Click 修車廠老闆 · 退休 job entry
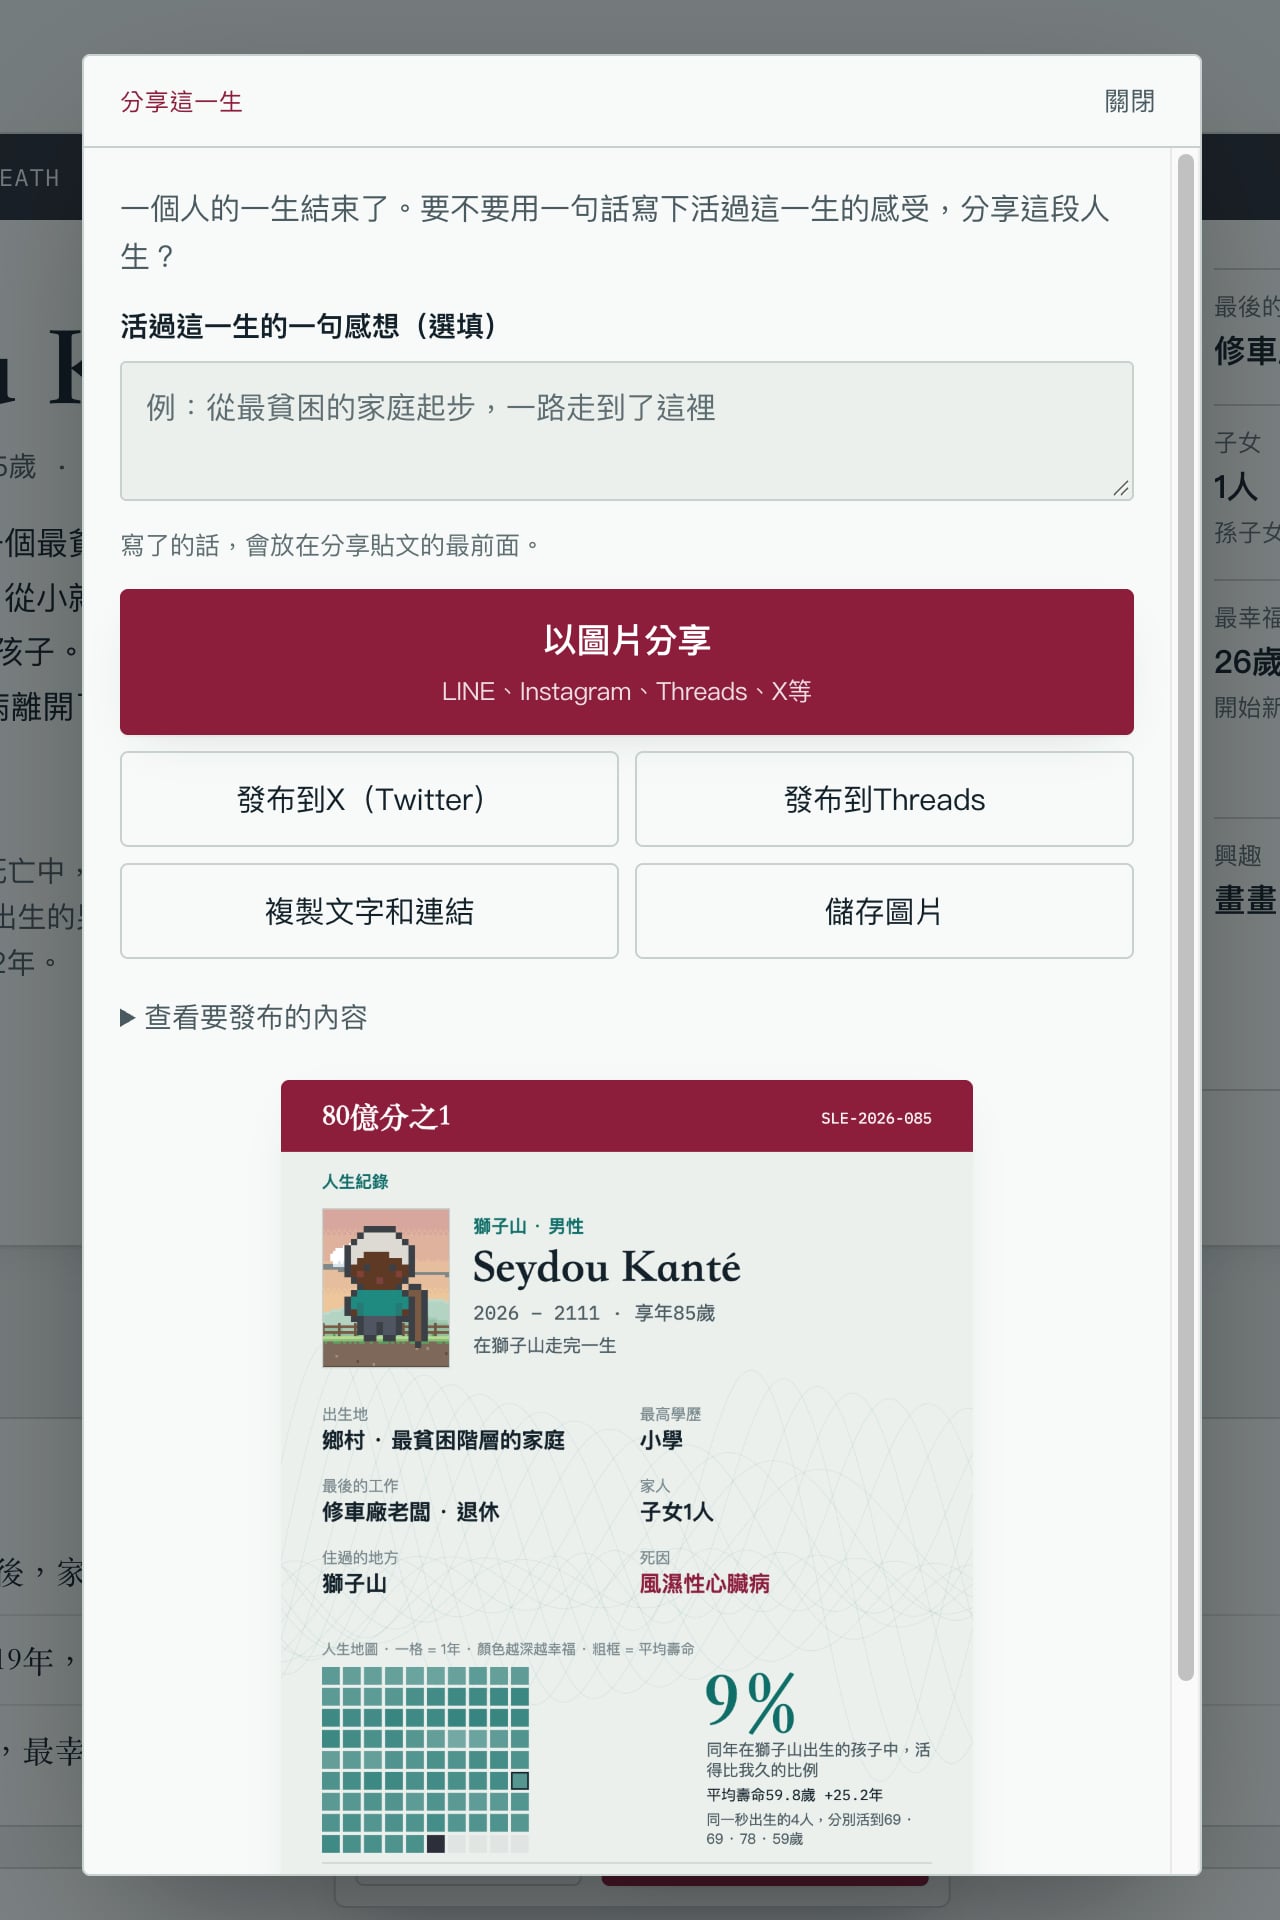This screenshot has width=1280, height=1920. pyautogui.click(x=411, y=1511)
